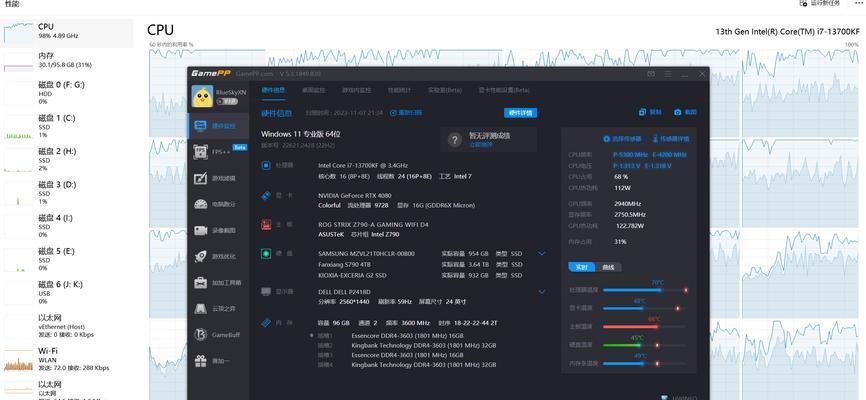This screenshot has height=400, width=866.
Task: Expand the hard disk list chevron
Action: point(542,254)
